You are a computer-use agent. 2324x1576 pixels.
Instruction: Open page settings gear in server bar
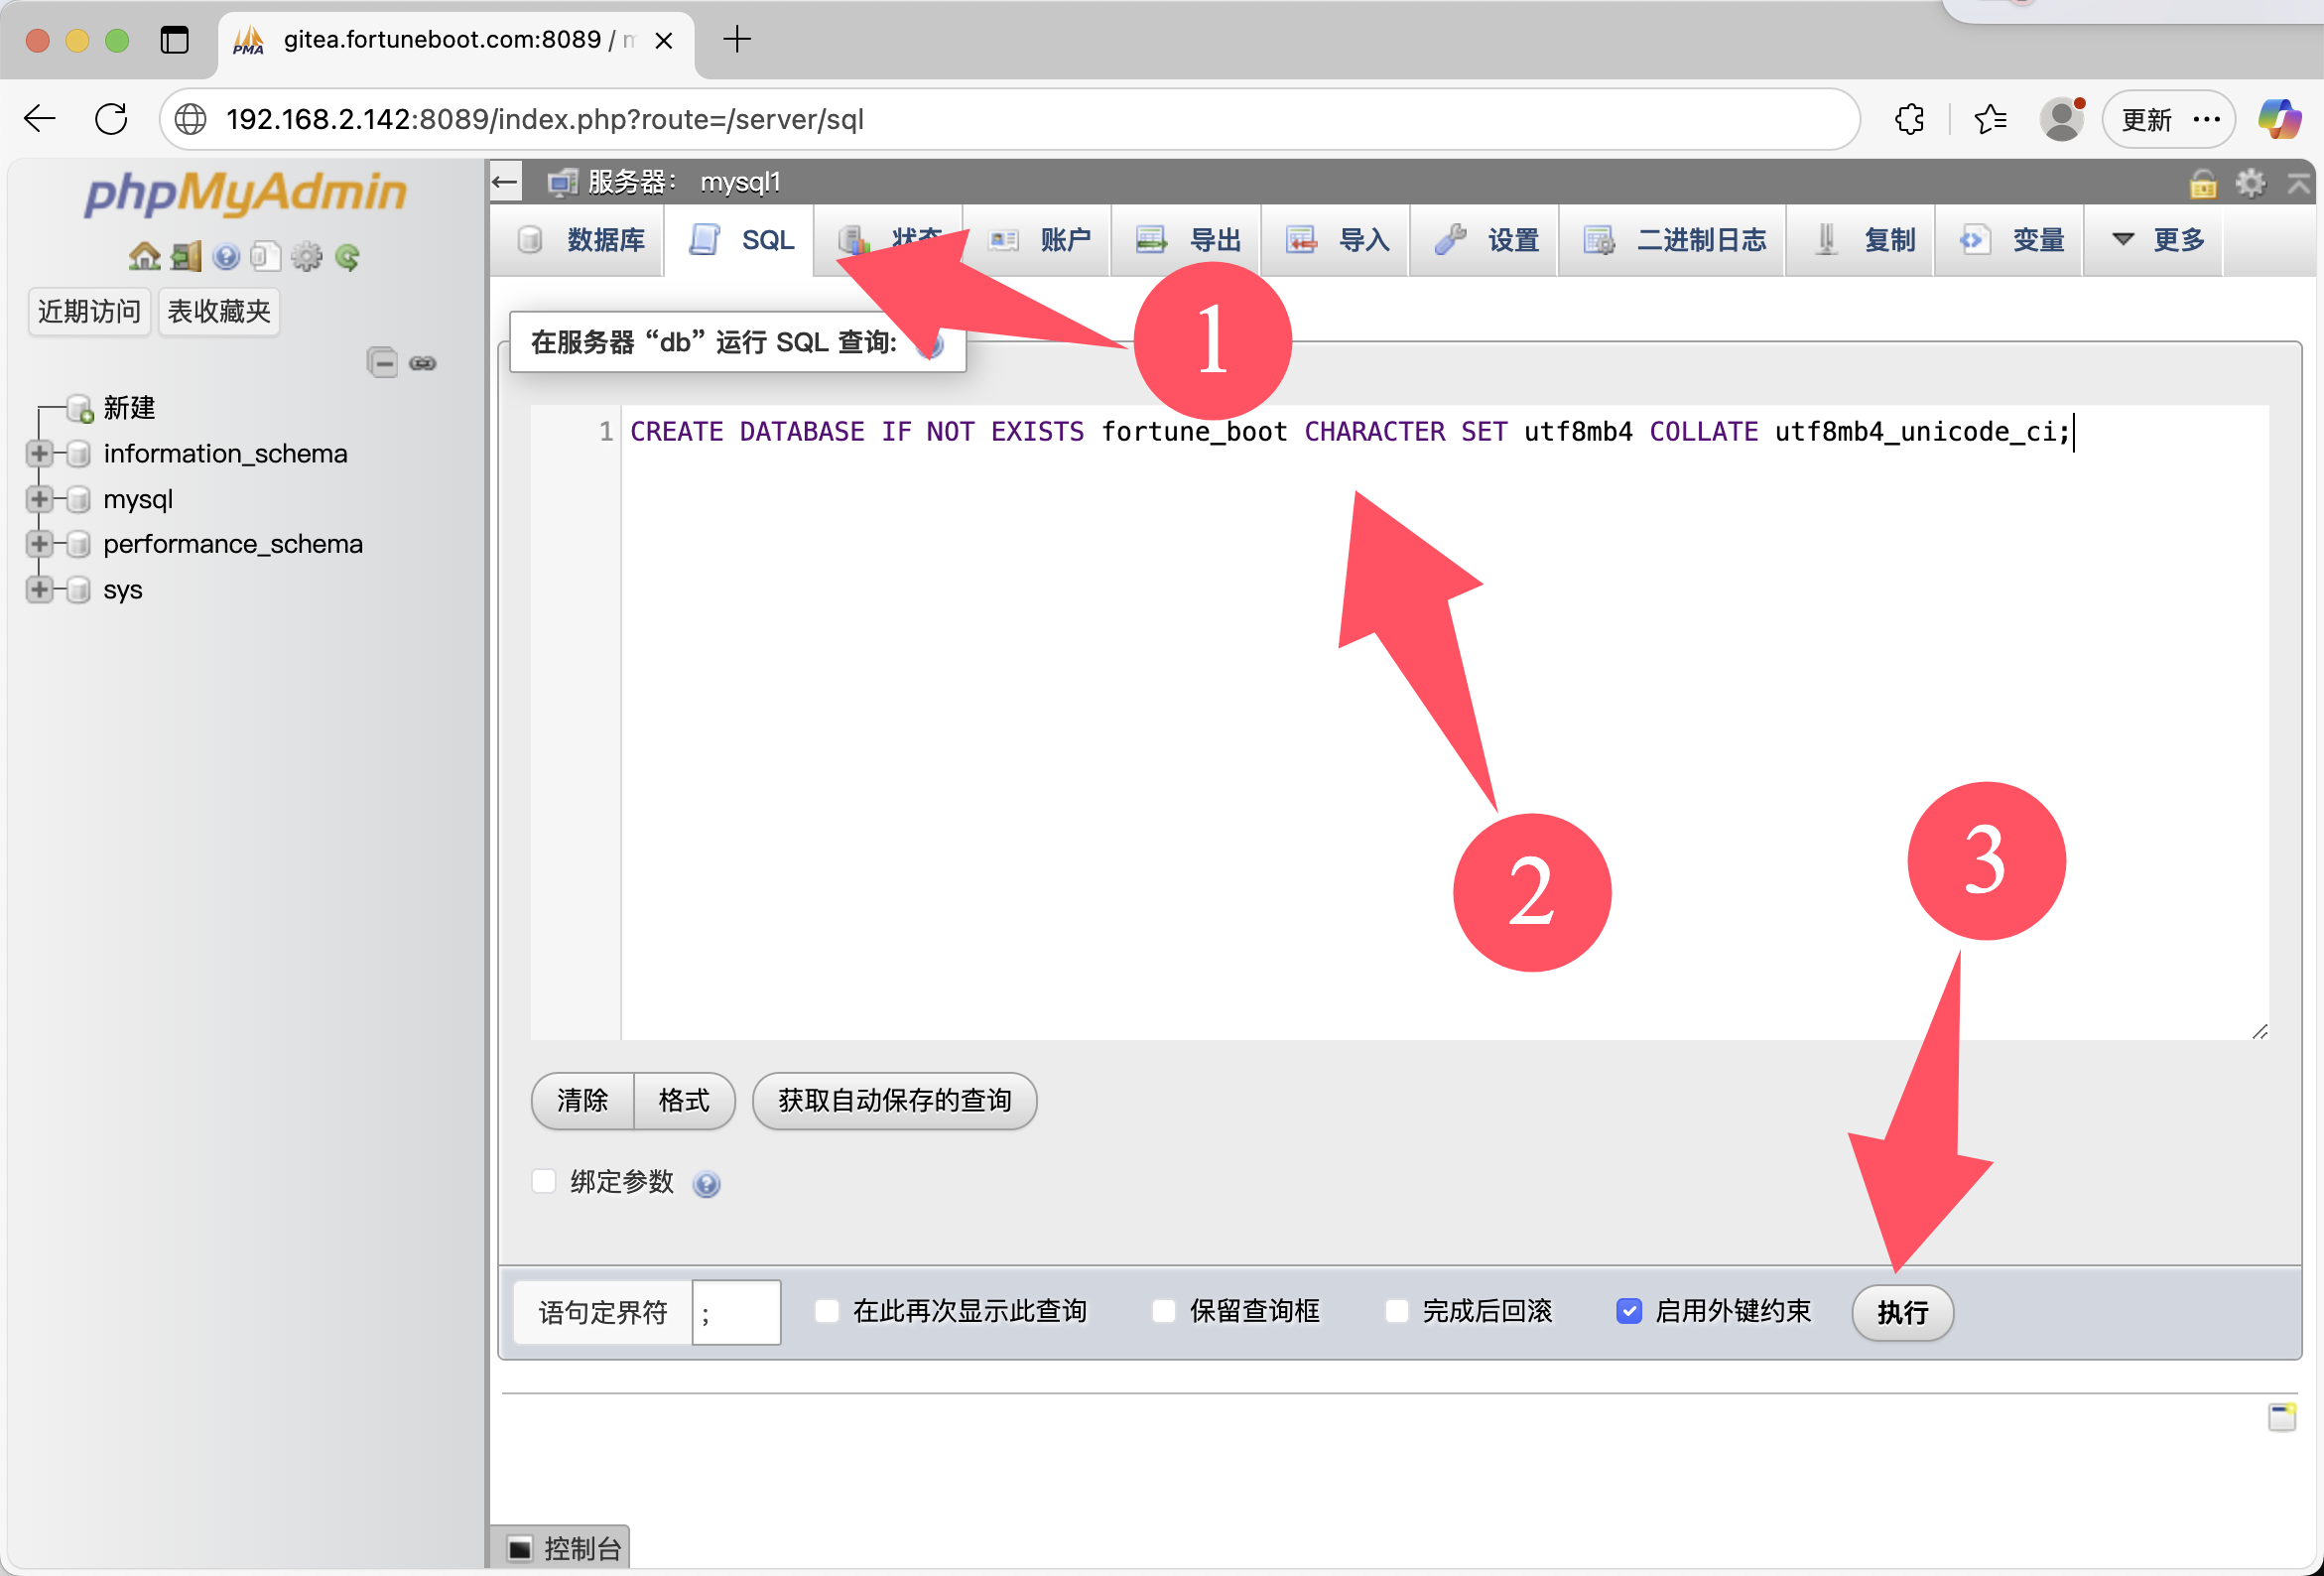coord(2250,183)
